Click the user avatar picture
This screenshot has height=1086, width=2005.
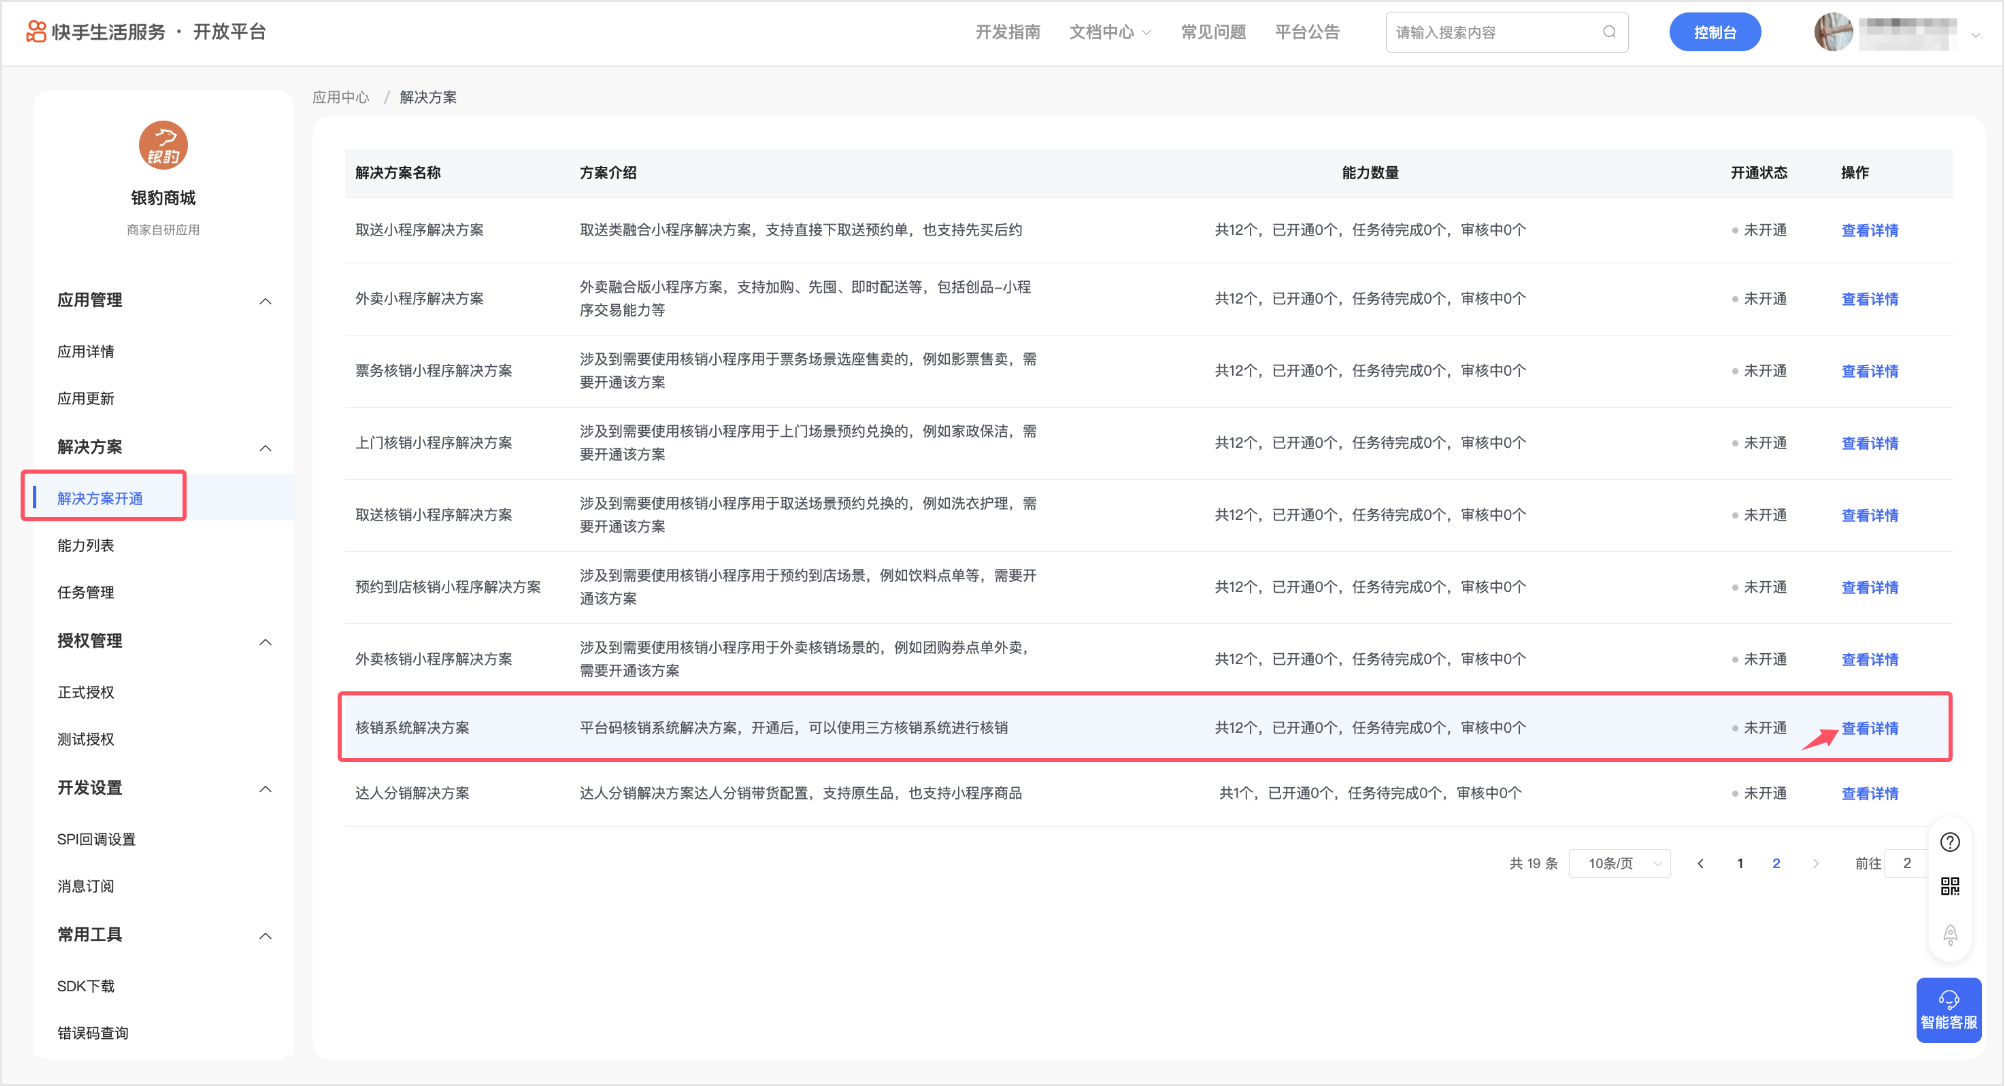tap(1833, 32)
